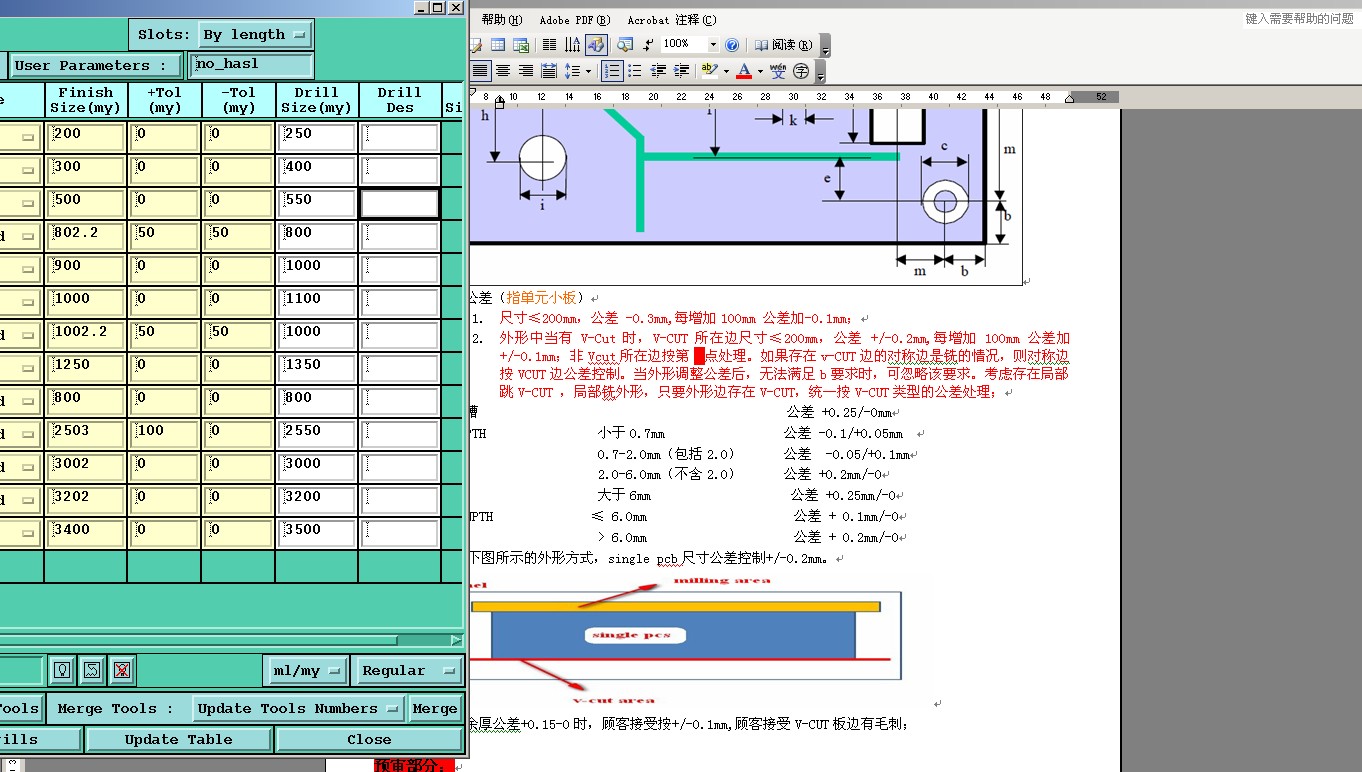The width and height of the screenshot is (1362, 772).
Task: Click the Update Table button
Action: [179, 739]
